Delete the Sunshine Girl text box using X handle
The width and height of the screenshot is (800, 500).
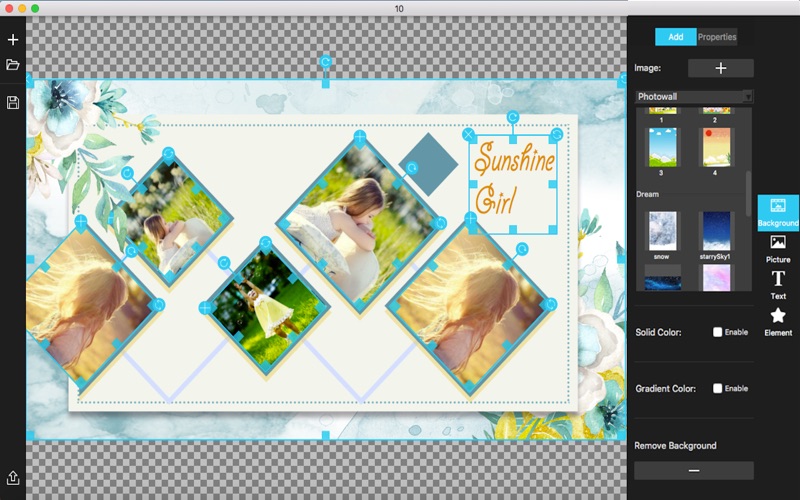pyautogui.click(x=468, y=134)
